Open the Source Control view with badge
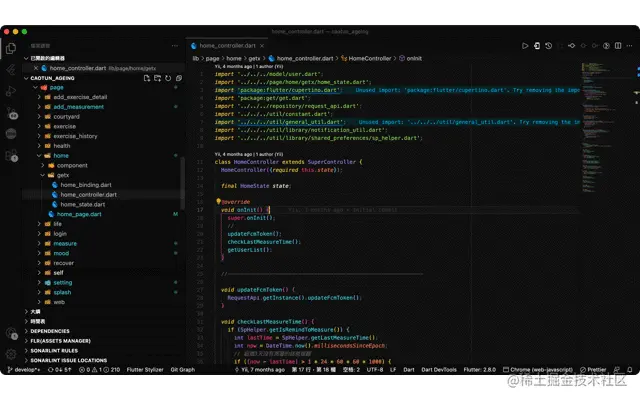Image resolution: width=640 pixels, height=400 pixels. pyautogui.click(x=12, y=113)
